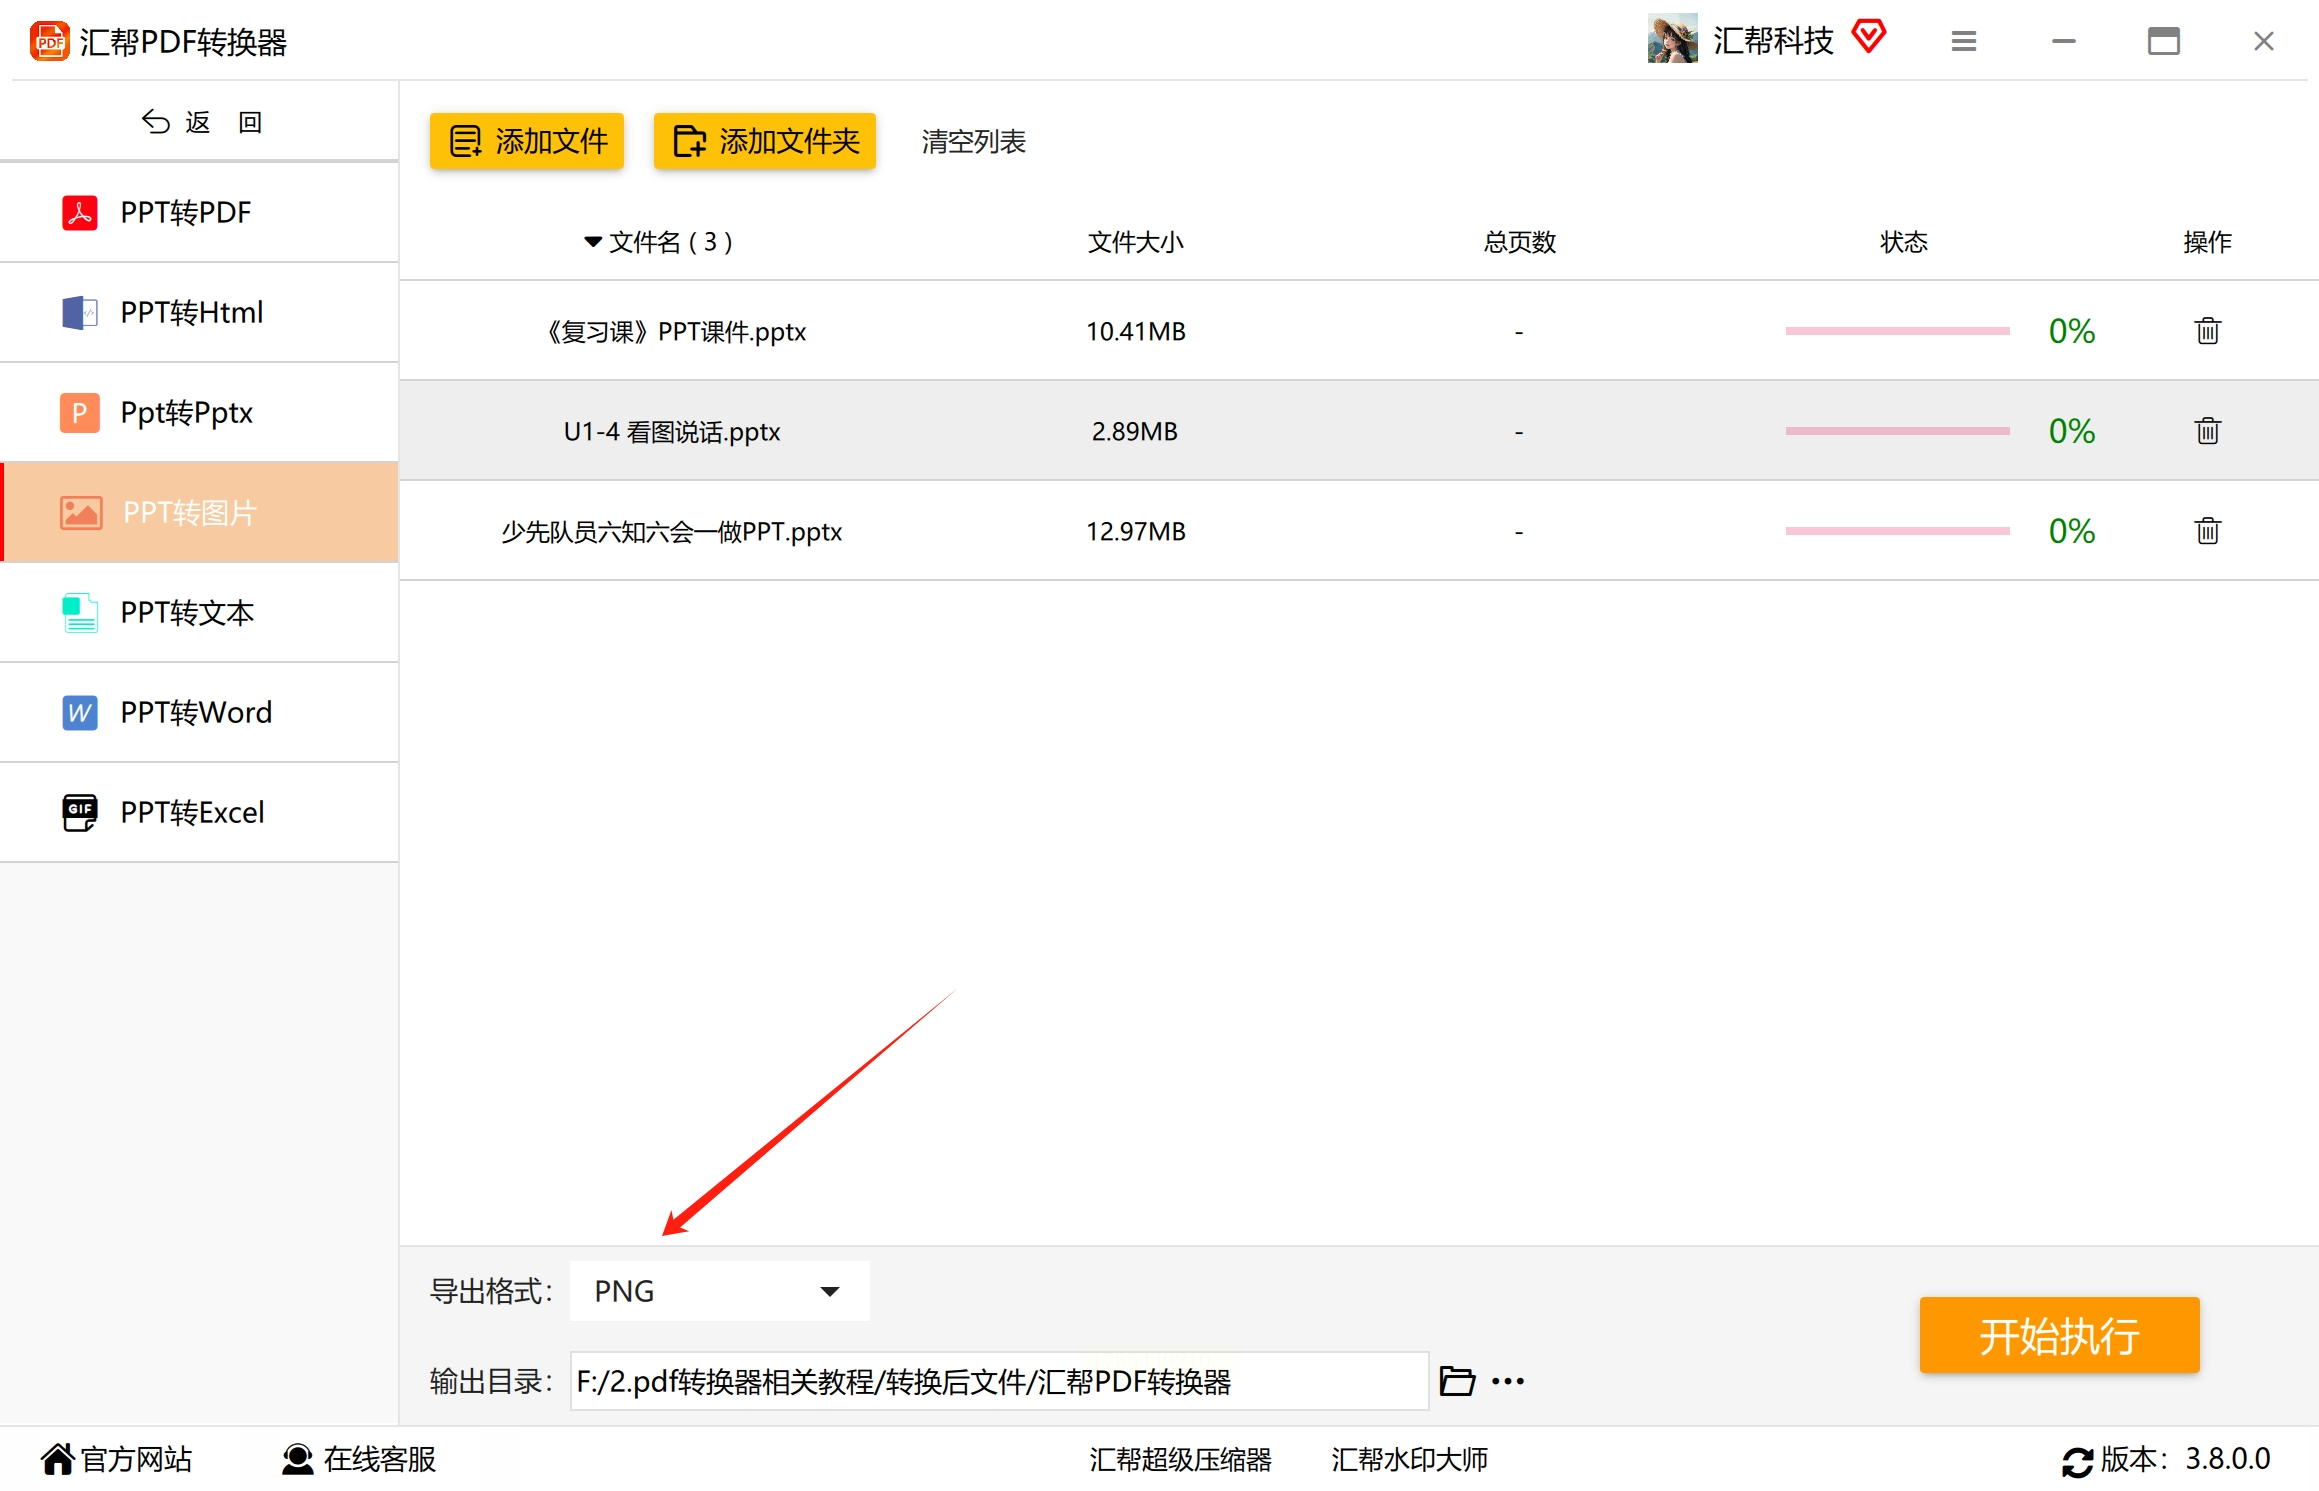Image resolution: width=2319 pixels, height=1491 pixels.
Task: Click the 添加文件 button
Action: pyautogui.click(x=527, y=141)
